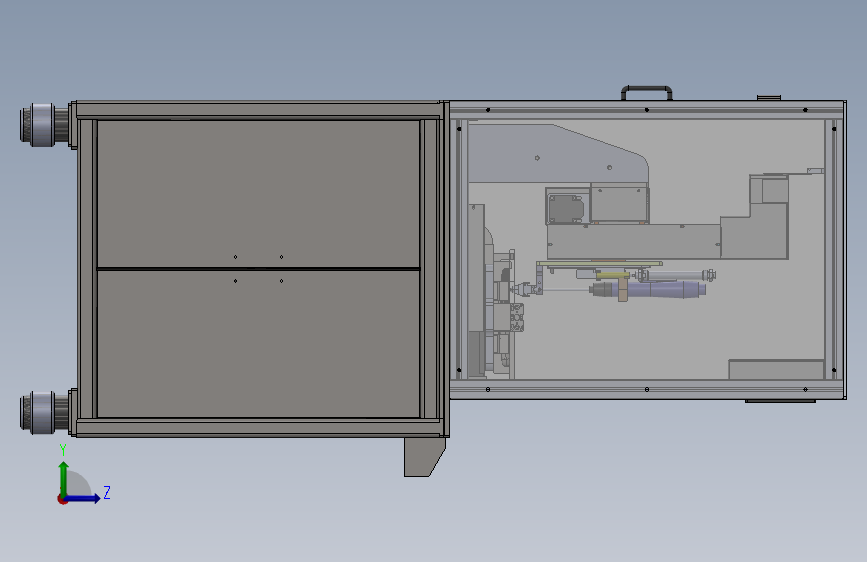Select the angled gray plate at the enclosure's top-left
This screenshot has width=867, height=562.
(557, 153)
